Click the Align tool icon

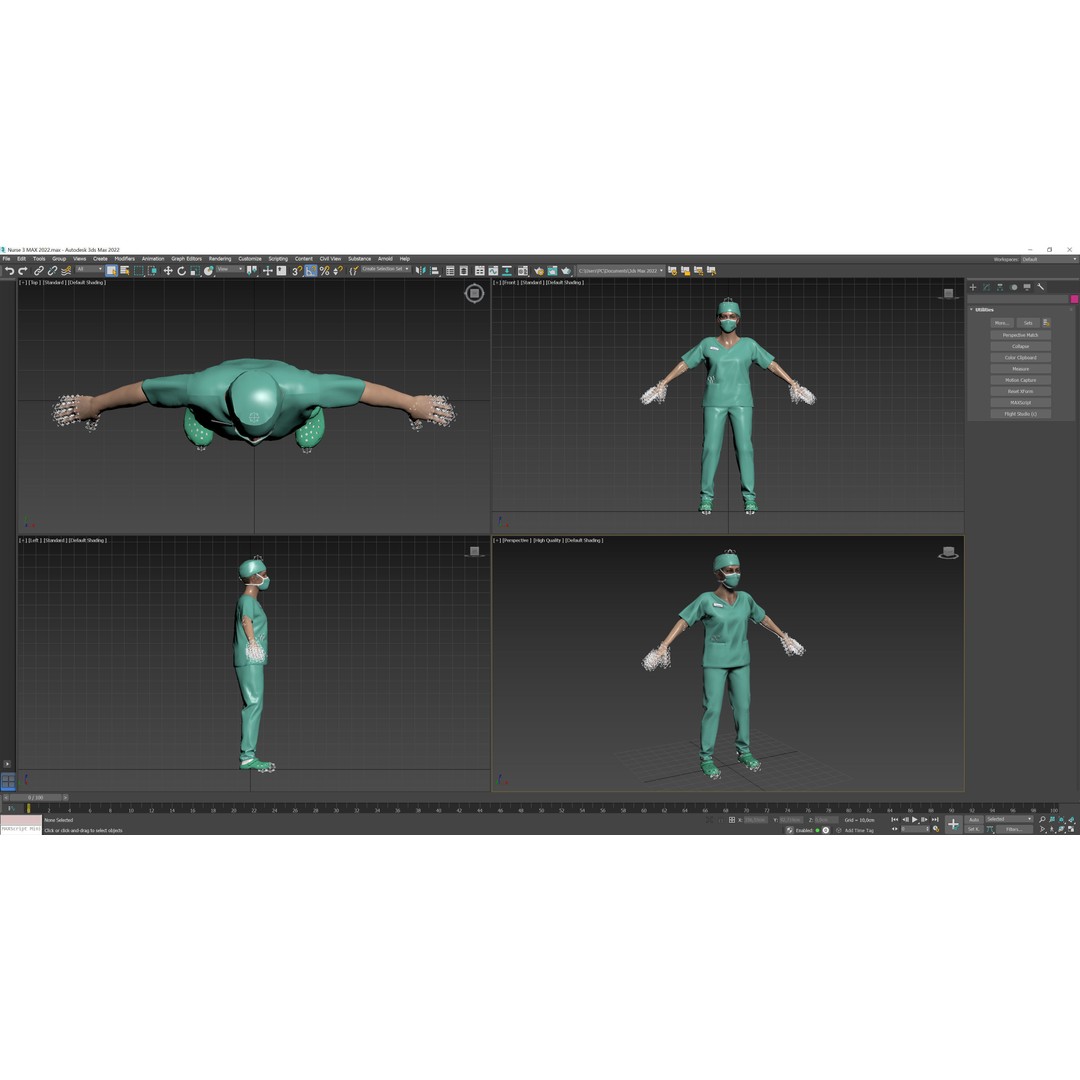click(x=435, y=271)
